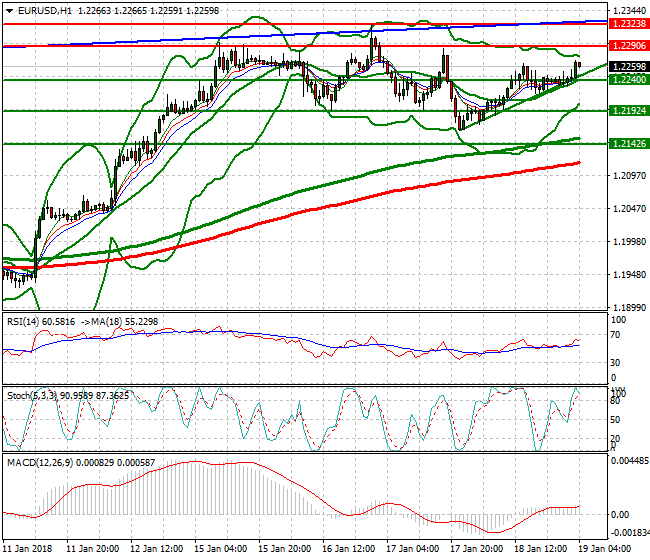Click the Stoch(5,3,3) indicator label
Image resolution: width=650 pixels, height=560 pixels.
pos(31,395)
